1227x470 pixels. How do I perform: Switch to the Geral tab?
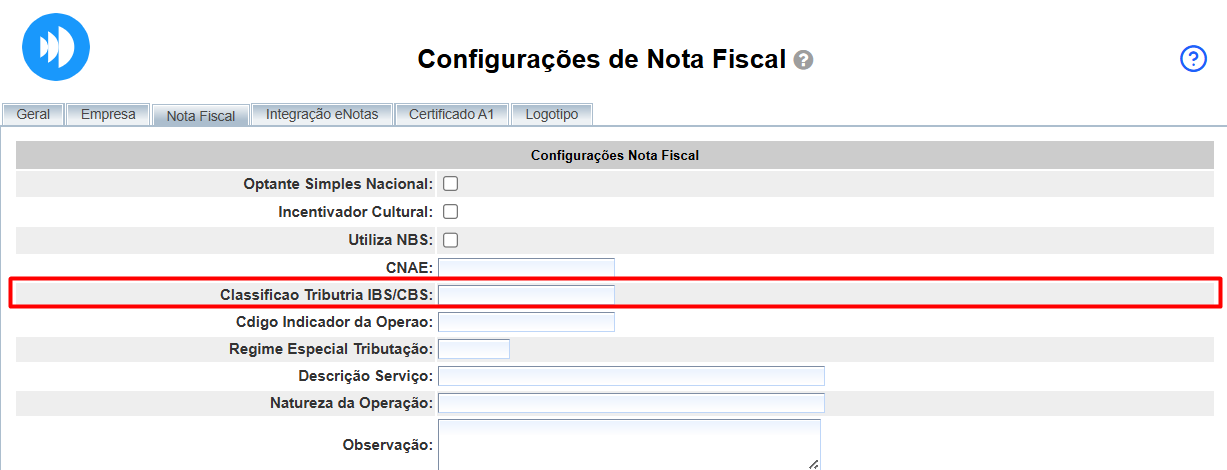coord(33,114)
